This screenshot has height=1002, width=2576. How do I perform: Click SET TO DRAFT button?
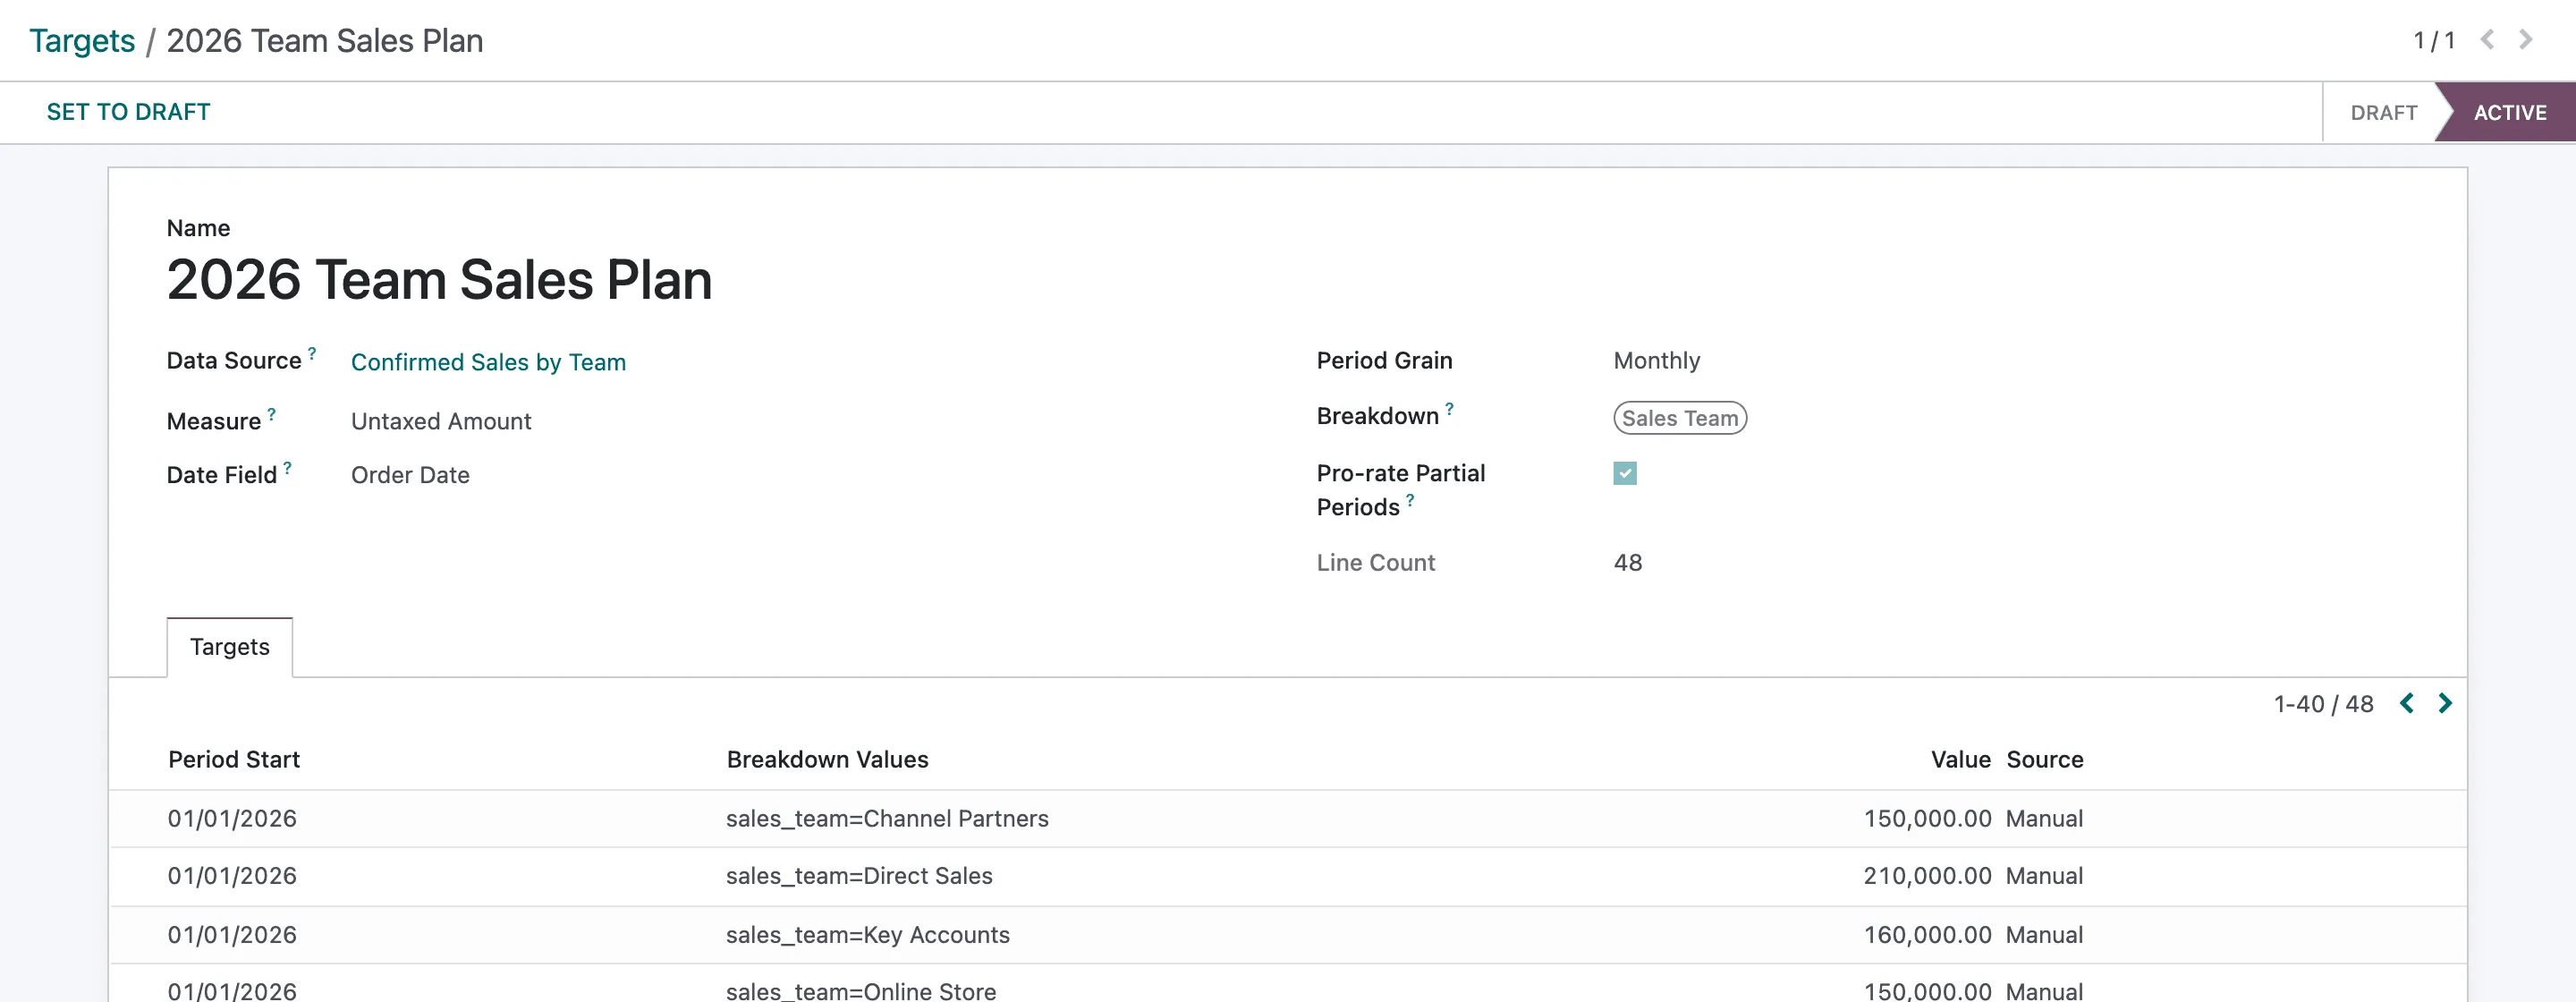(128, 112)
